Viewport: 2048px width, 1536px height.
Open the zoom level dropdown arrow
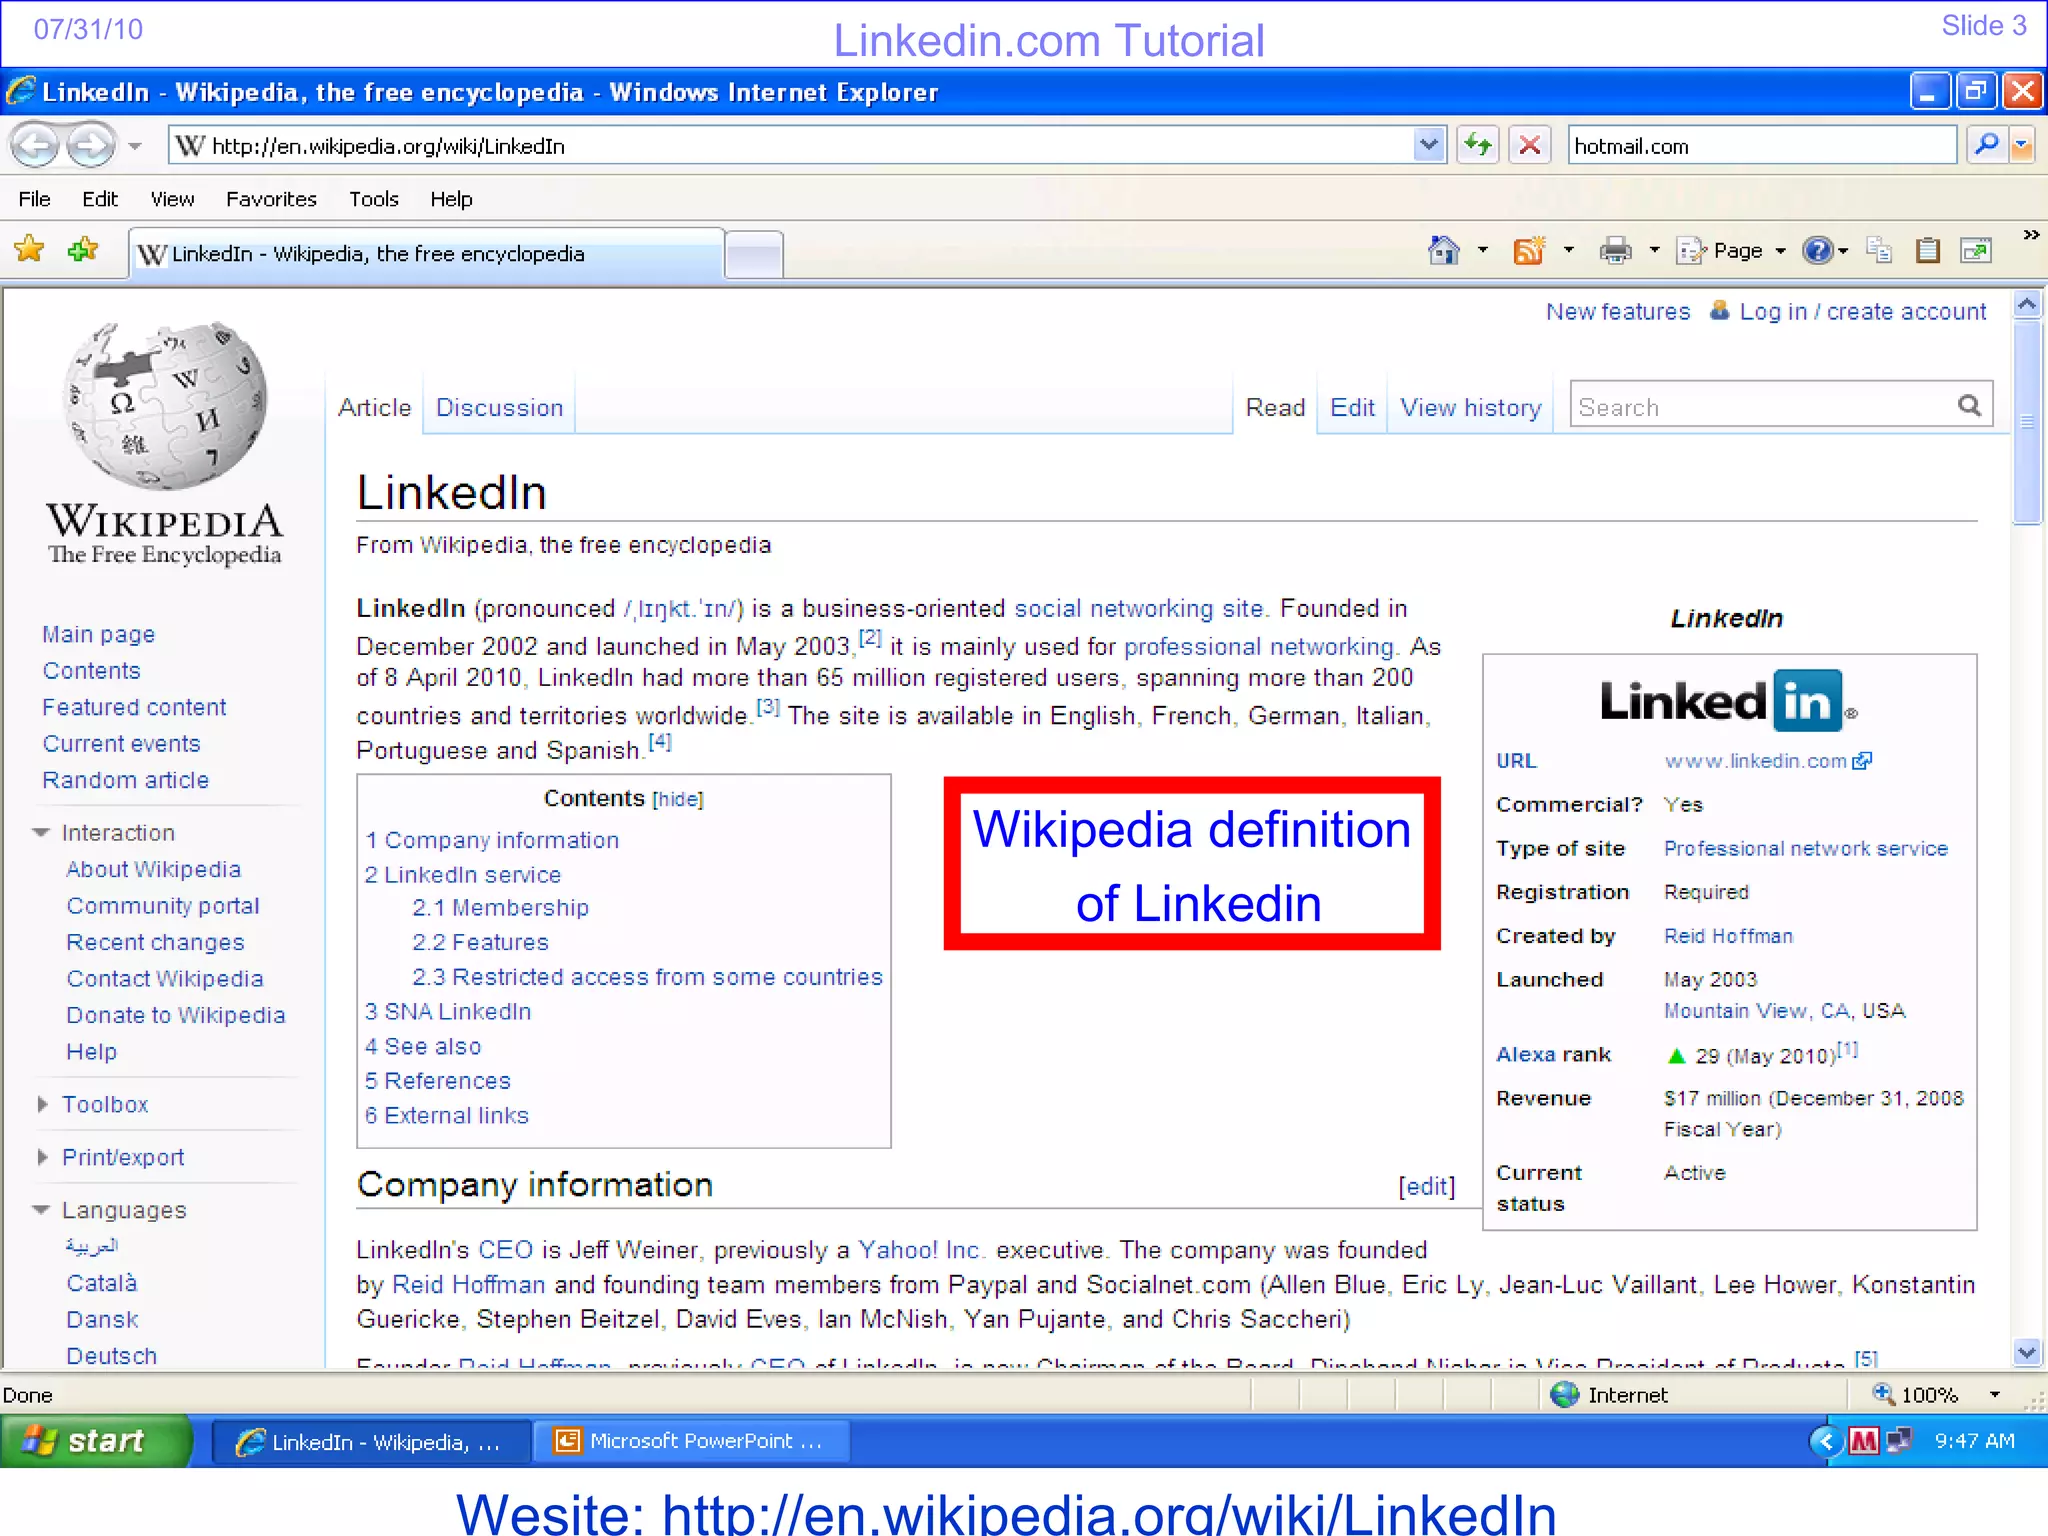(1995, 1394)
